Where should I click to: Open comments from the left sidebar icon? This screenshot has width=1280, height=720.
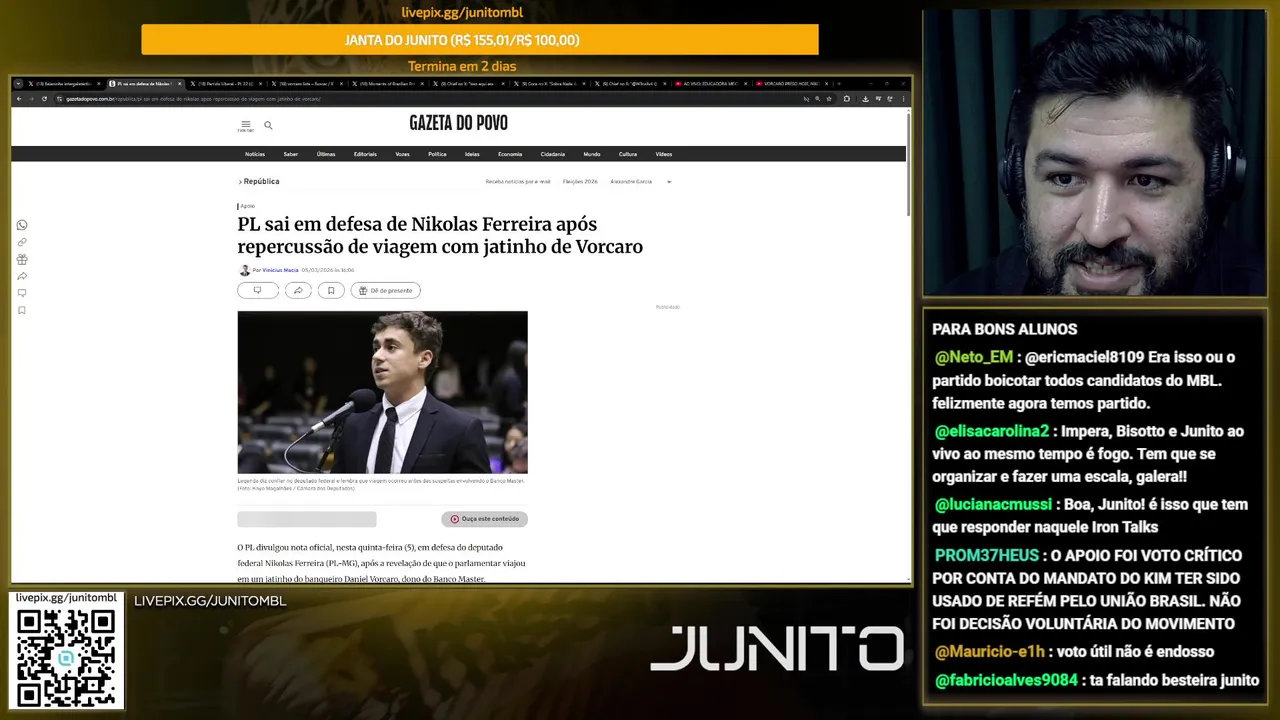(x=22, y=293)
